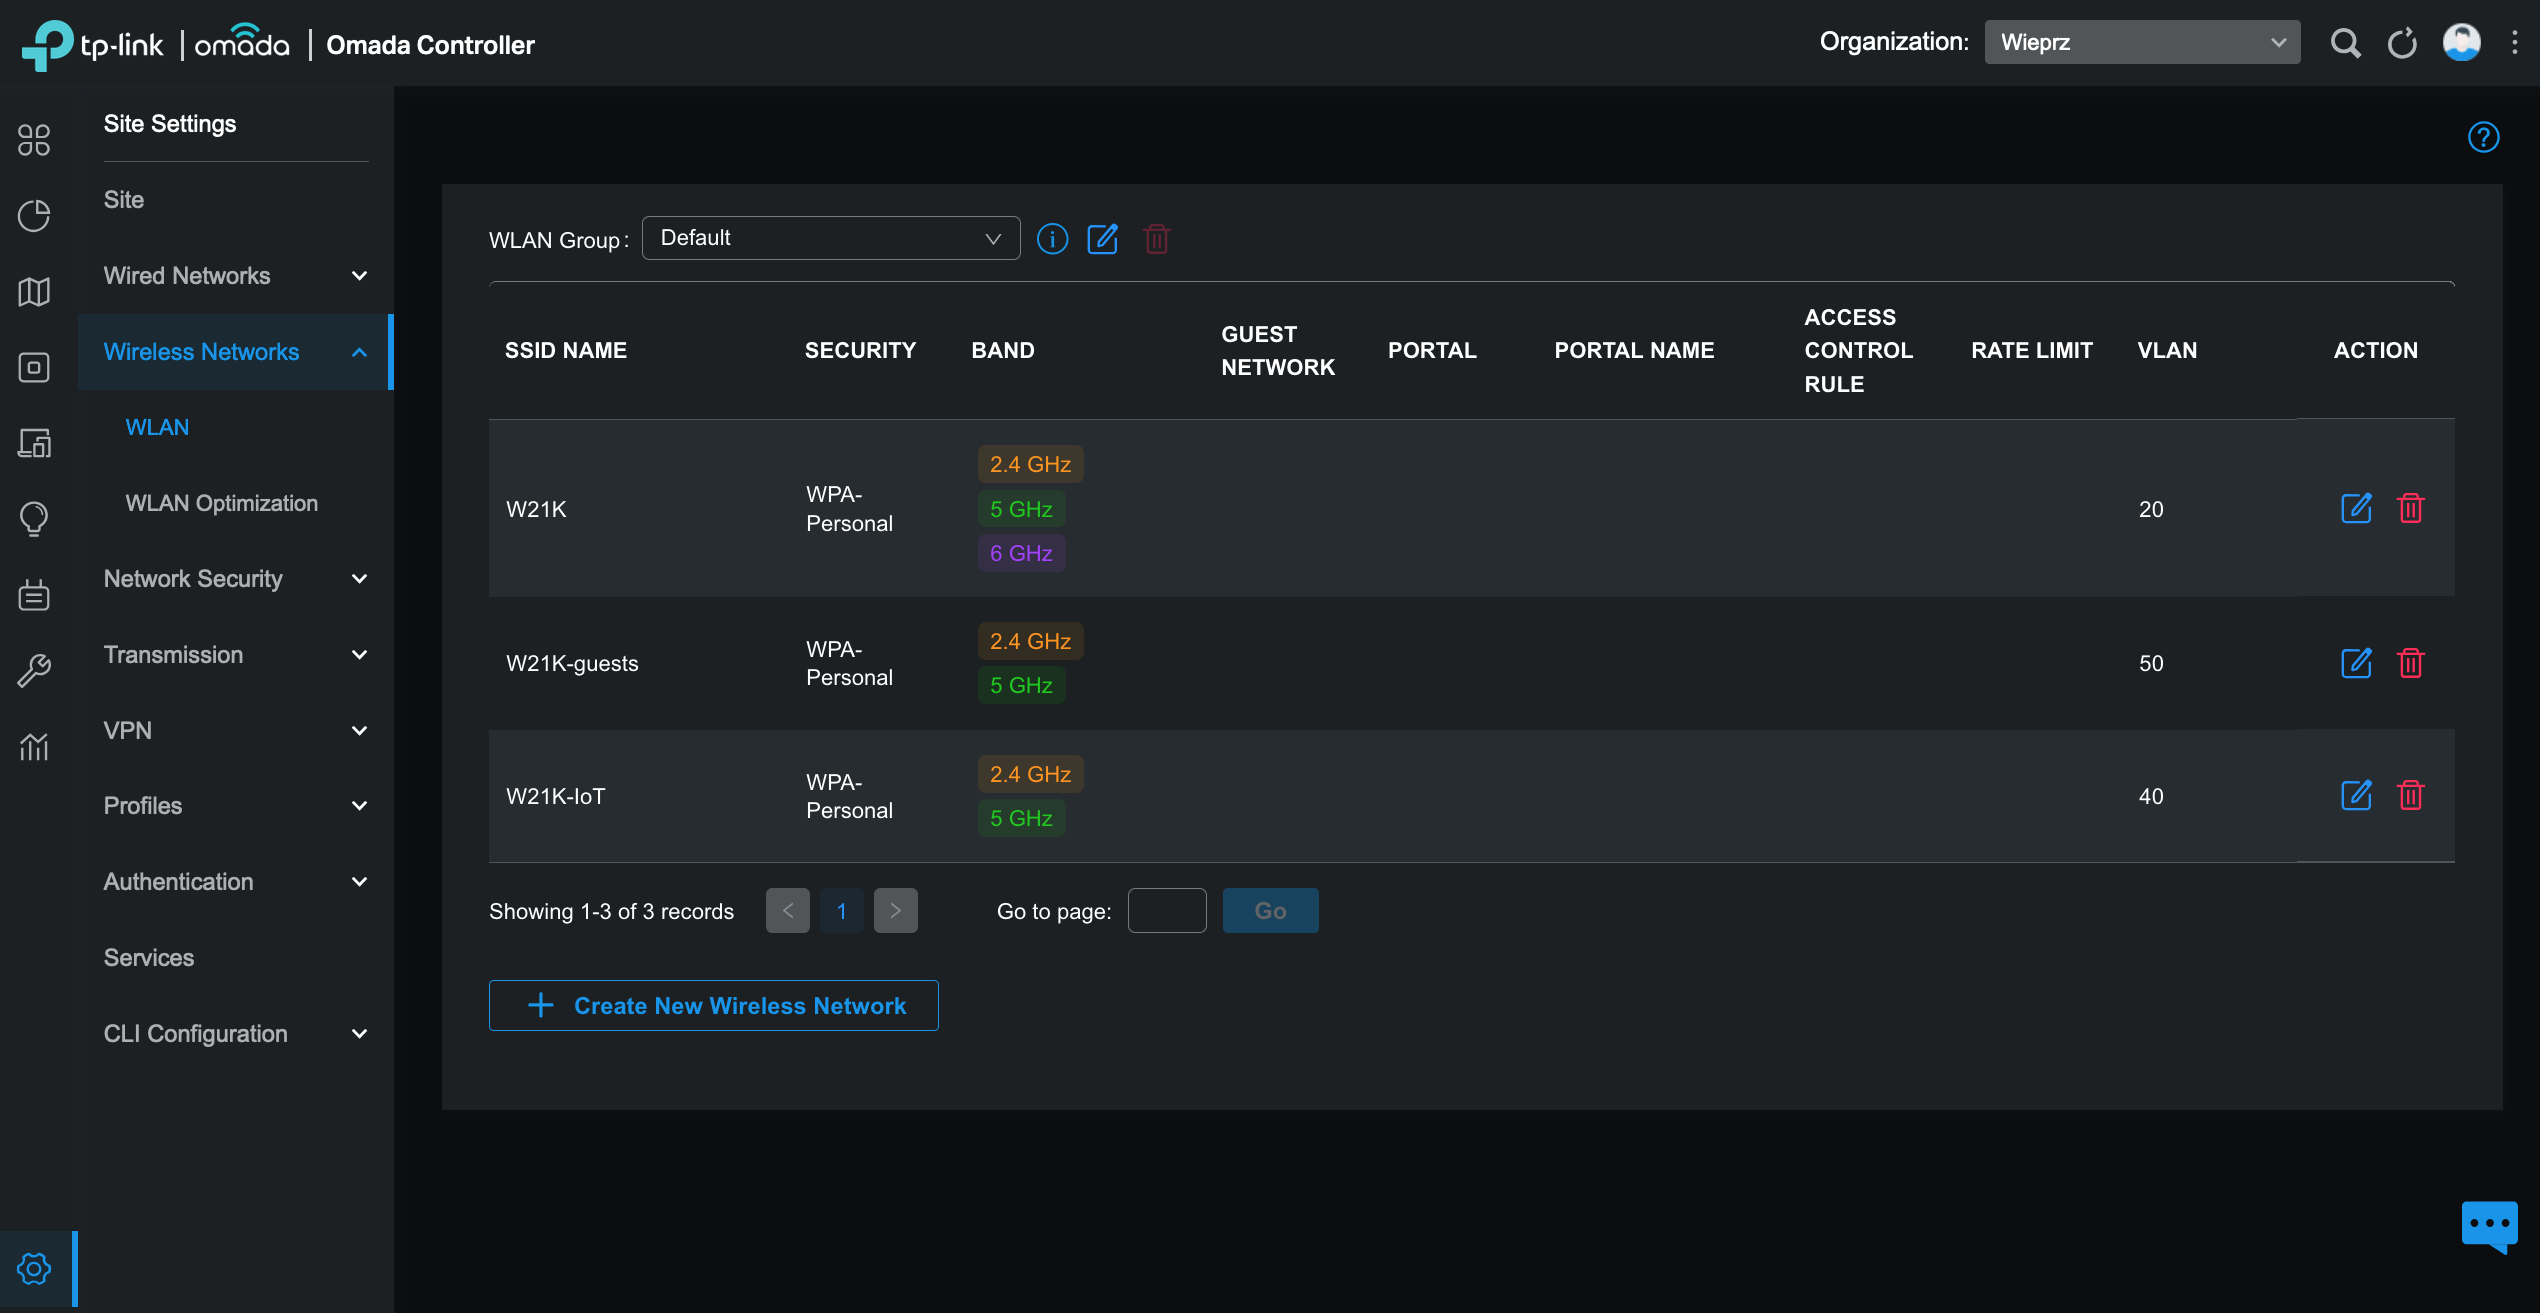Open the three-dot more options menu

coord(2514,42)
